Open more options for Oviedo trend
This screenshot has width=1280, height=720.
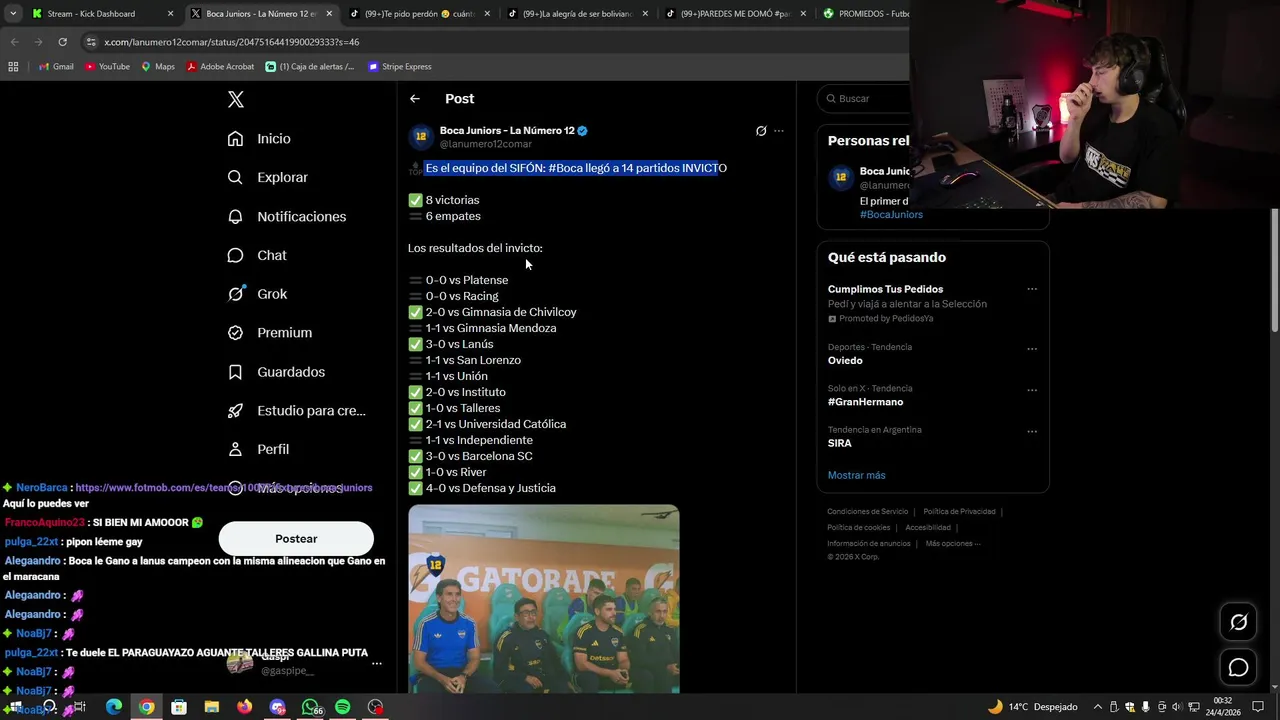pos(1032,349)
